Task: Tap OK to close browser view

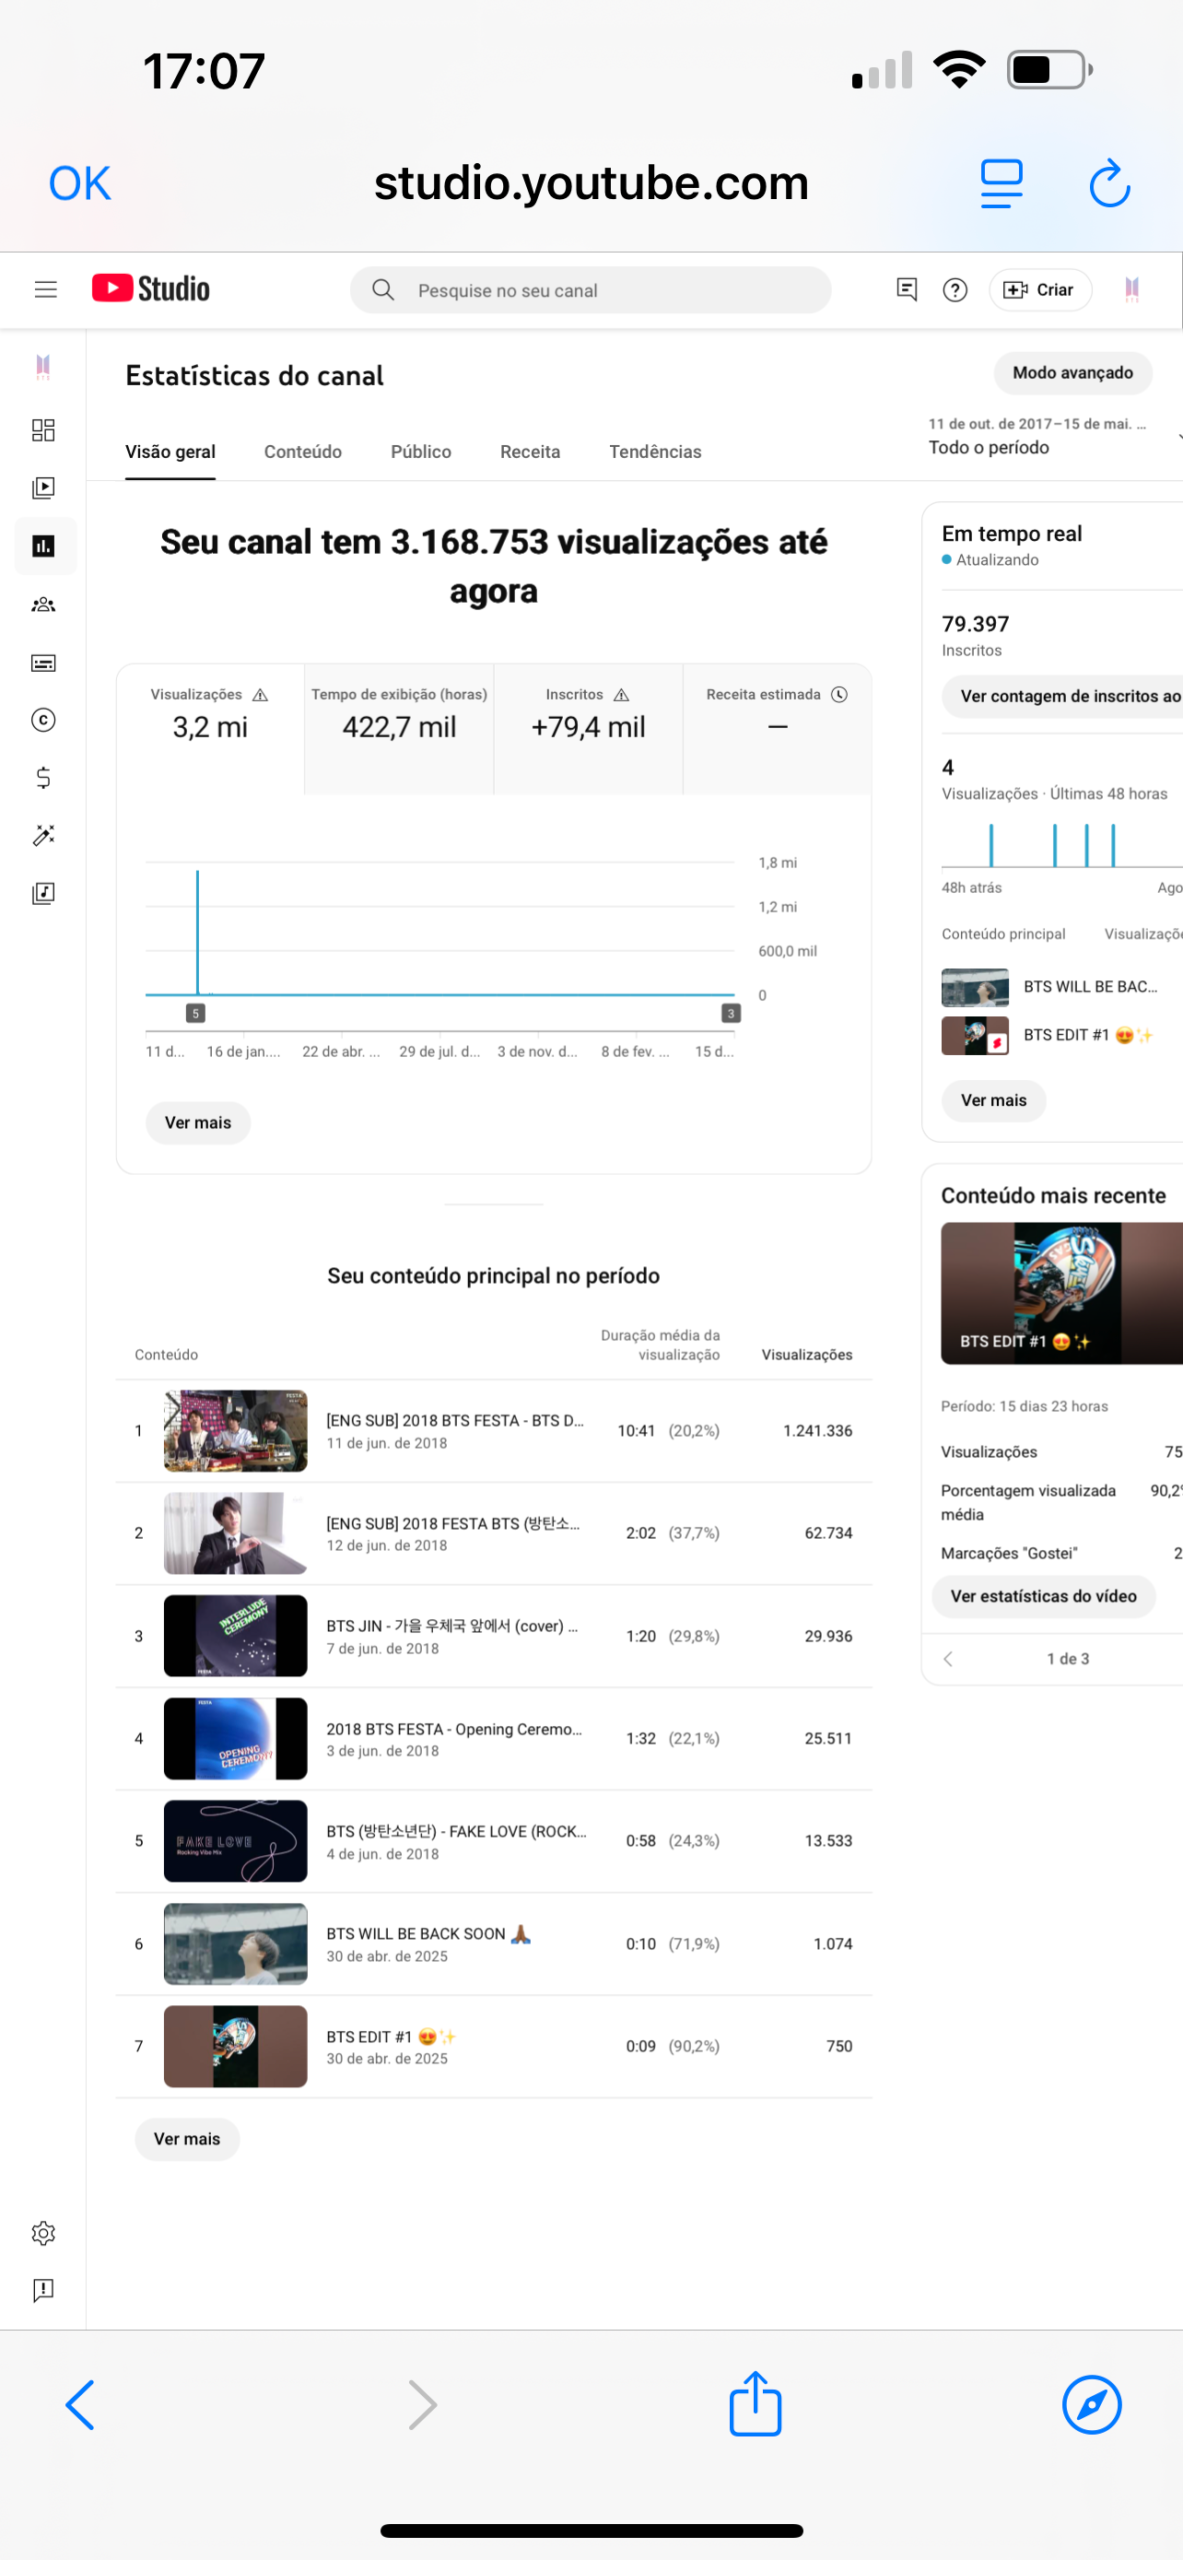Action: click(80, 183)
